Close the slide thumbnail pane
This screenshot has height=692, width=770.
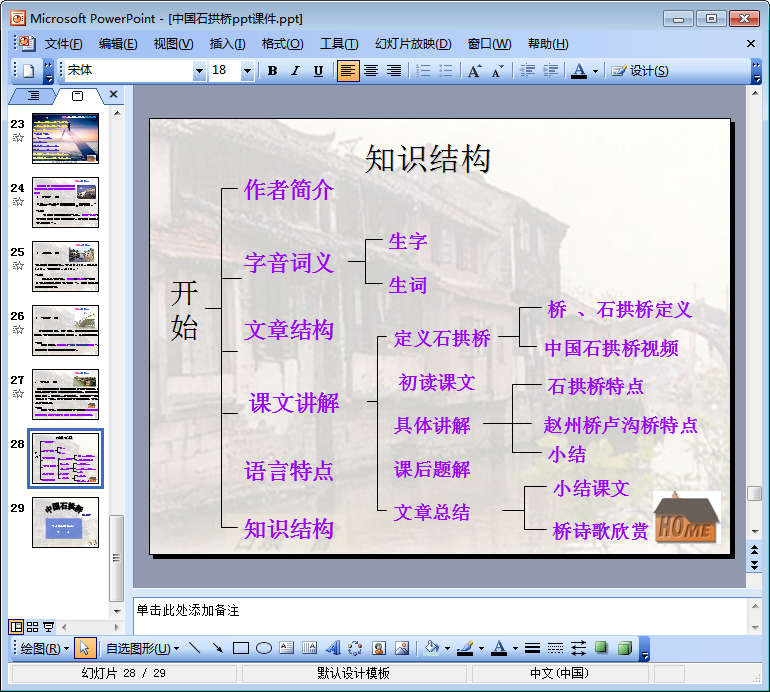(113, 94)
